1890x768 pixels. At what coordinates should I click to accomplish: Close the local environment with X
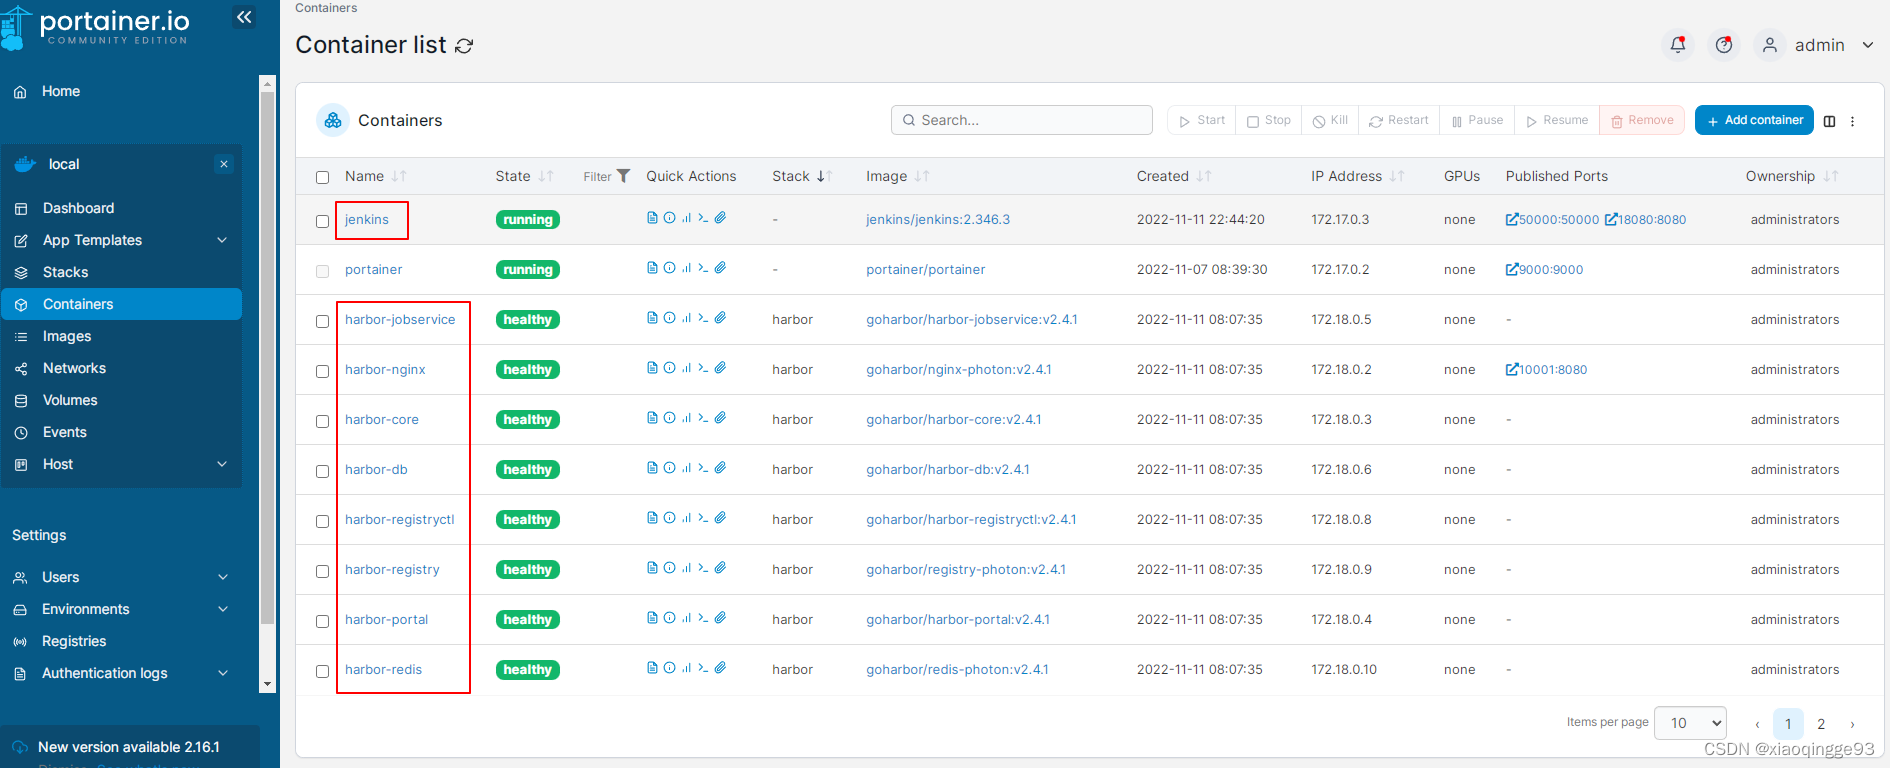pyautogui.click(x=224, y=164)
